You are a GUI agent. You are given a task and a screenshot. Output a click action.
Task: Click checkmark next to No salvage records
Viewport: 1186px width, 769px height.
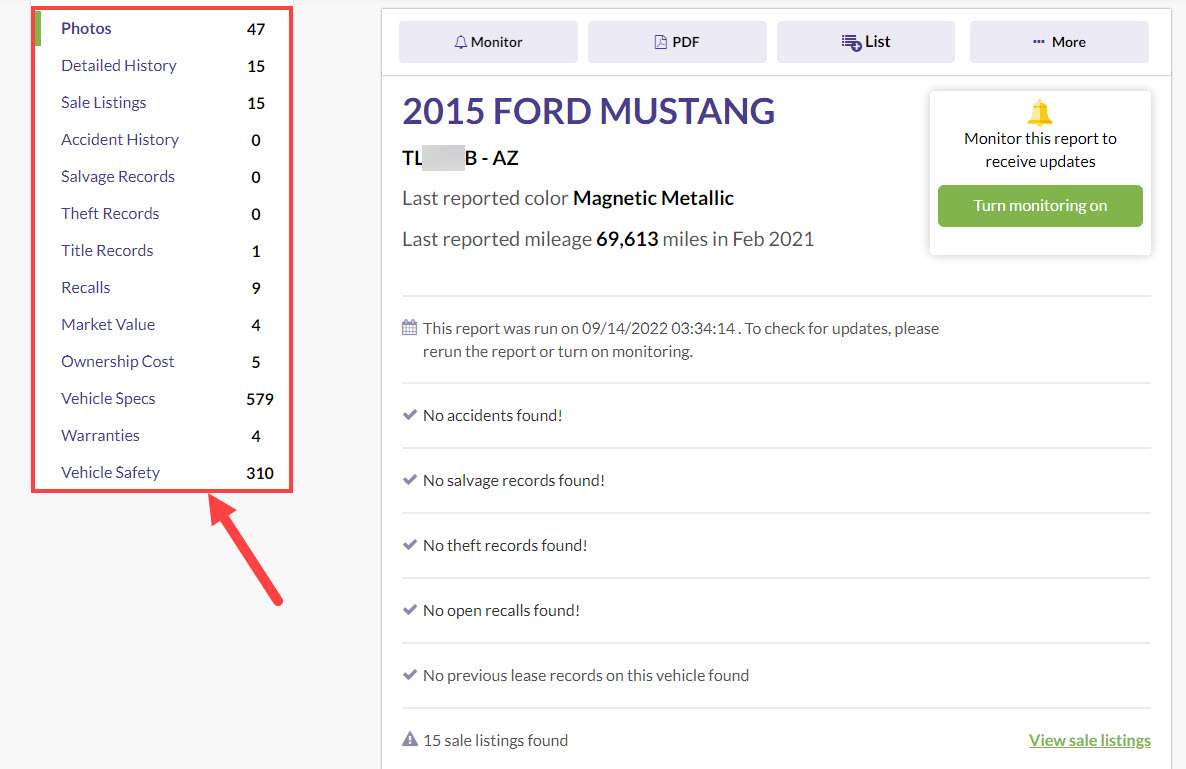click(410, 479)
